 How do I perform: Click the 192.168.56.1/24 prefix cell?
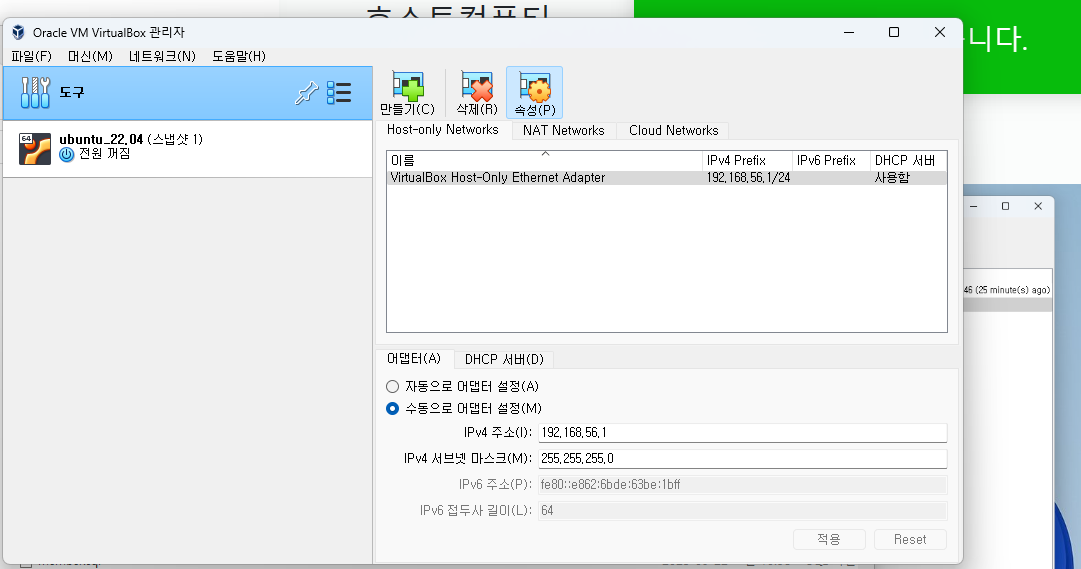pyautogui.click(x=748, y=178)
